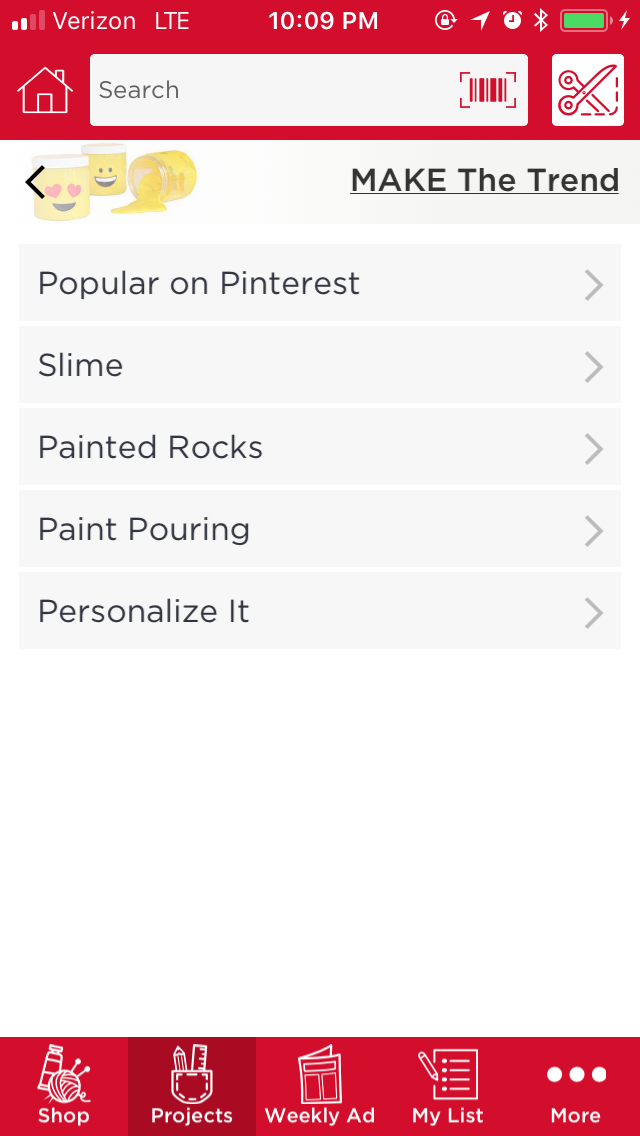Tap the More three-dots icon
640x1136 pixels.
(x=576, y=1085)
